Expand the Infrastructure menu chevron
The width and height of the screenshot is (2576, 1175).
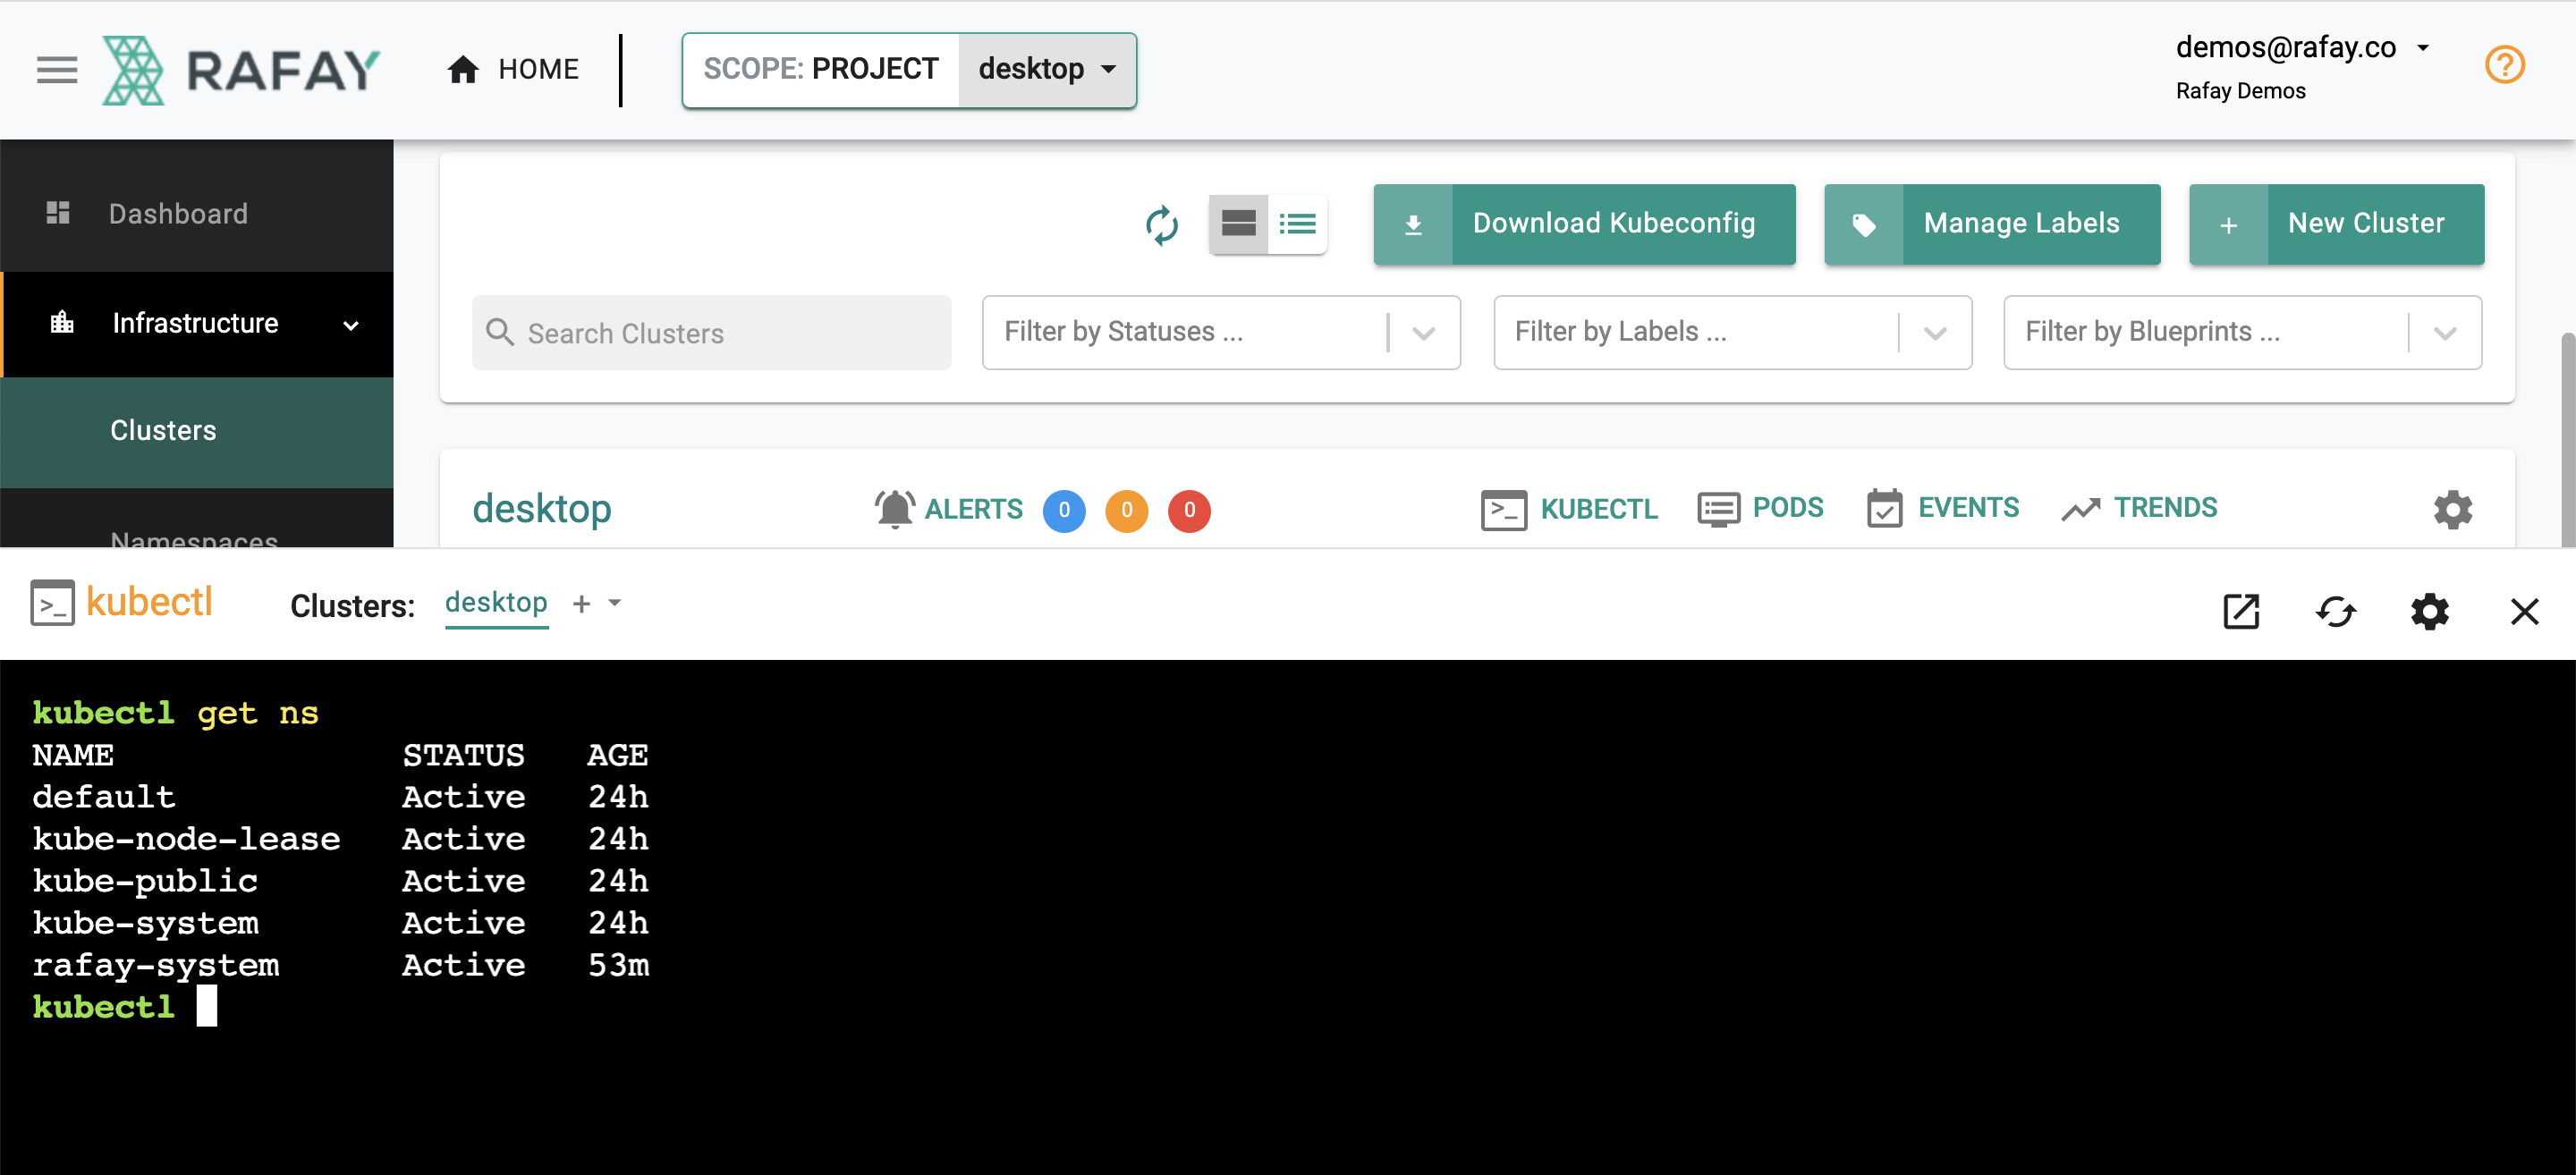pos(351,324)
